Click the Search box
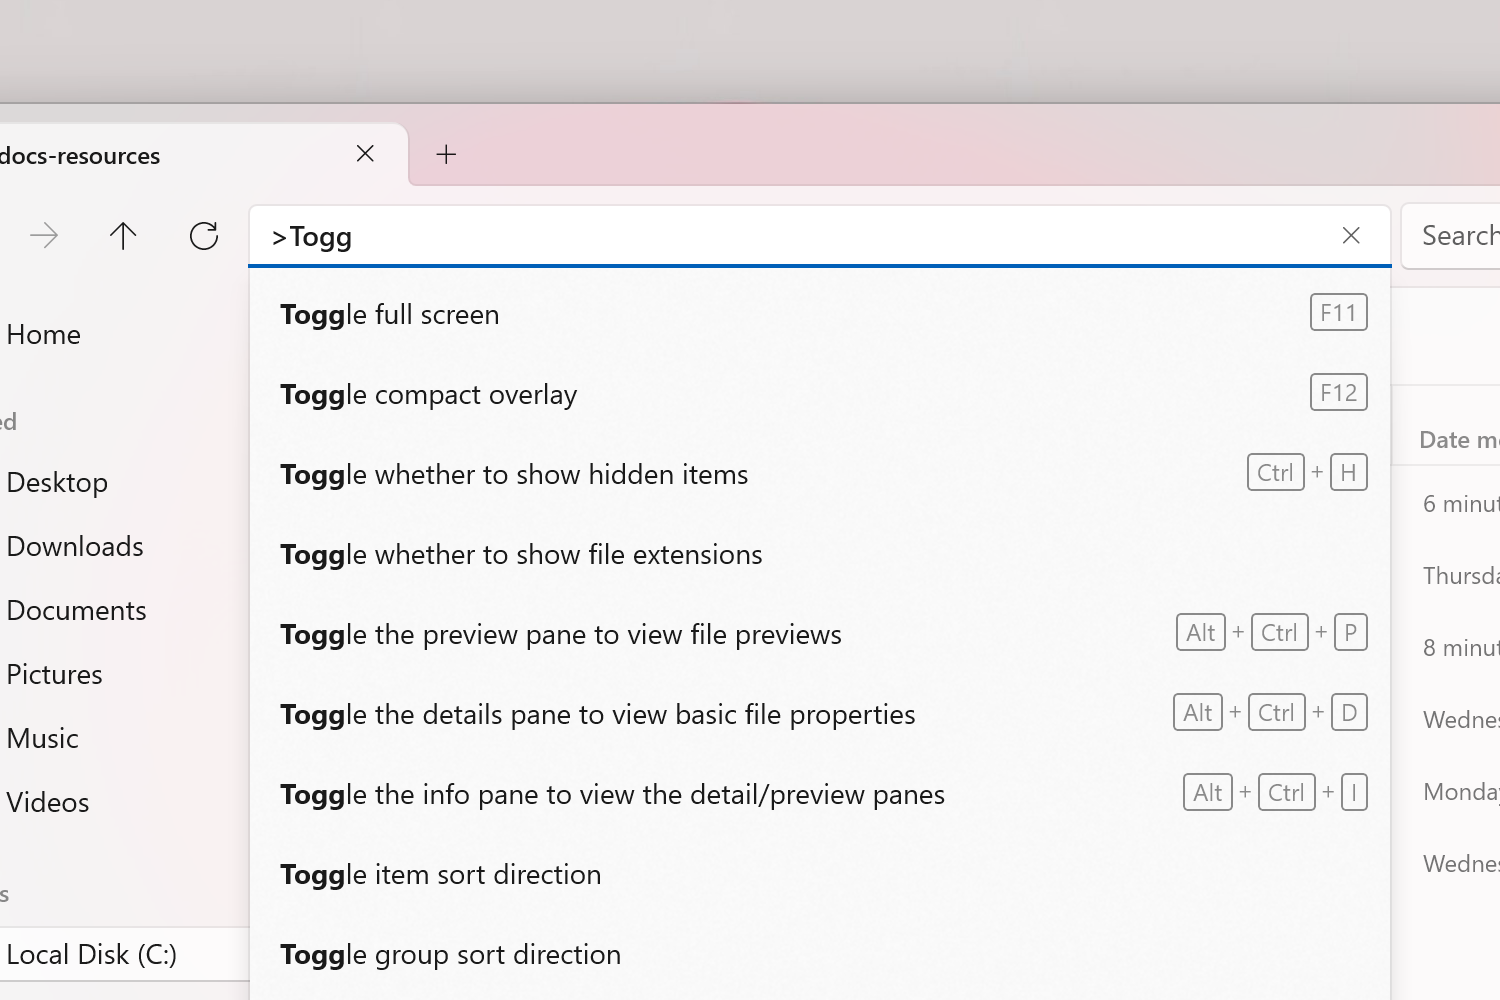The height and width of the screenshot is (1000, 1500). pyautogui.click(x=1456, y=236)
